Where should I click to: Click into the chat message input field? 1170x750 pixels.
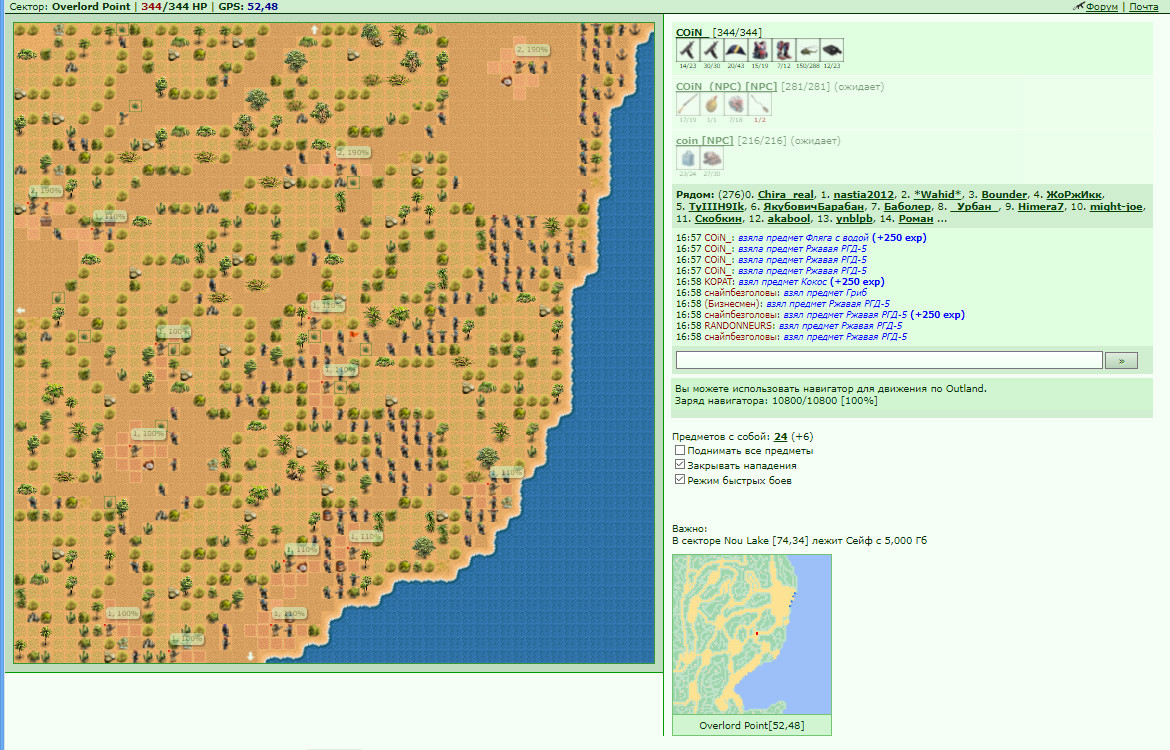click(889, 360)
